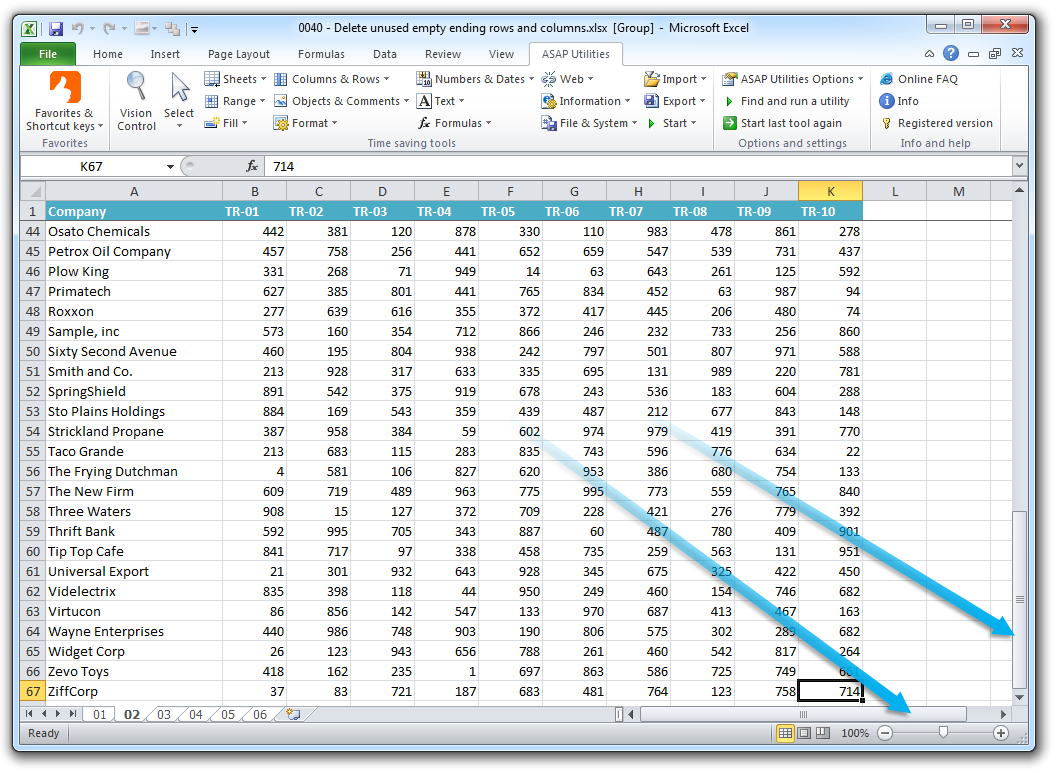Switch to the Page Layout tab
This screenshot has width=1058, height=773.
238,54
